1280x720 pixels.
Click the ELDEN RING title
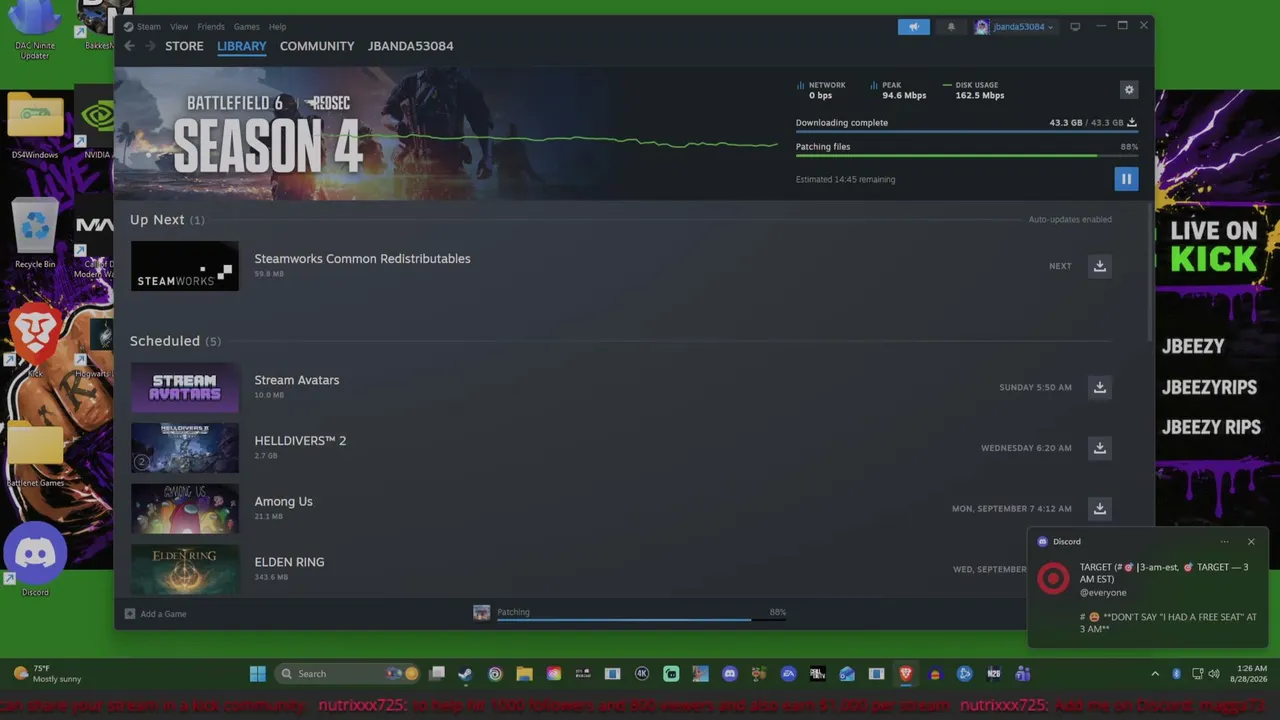point(289,562)
